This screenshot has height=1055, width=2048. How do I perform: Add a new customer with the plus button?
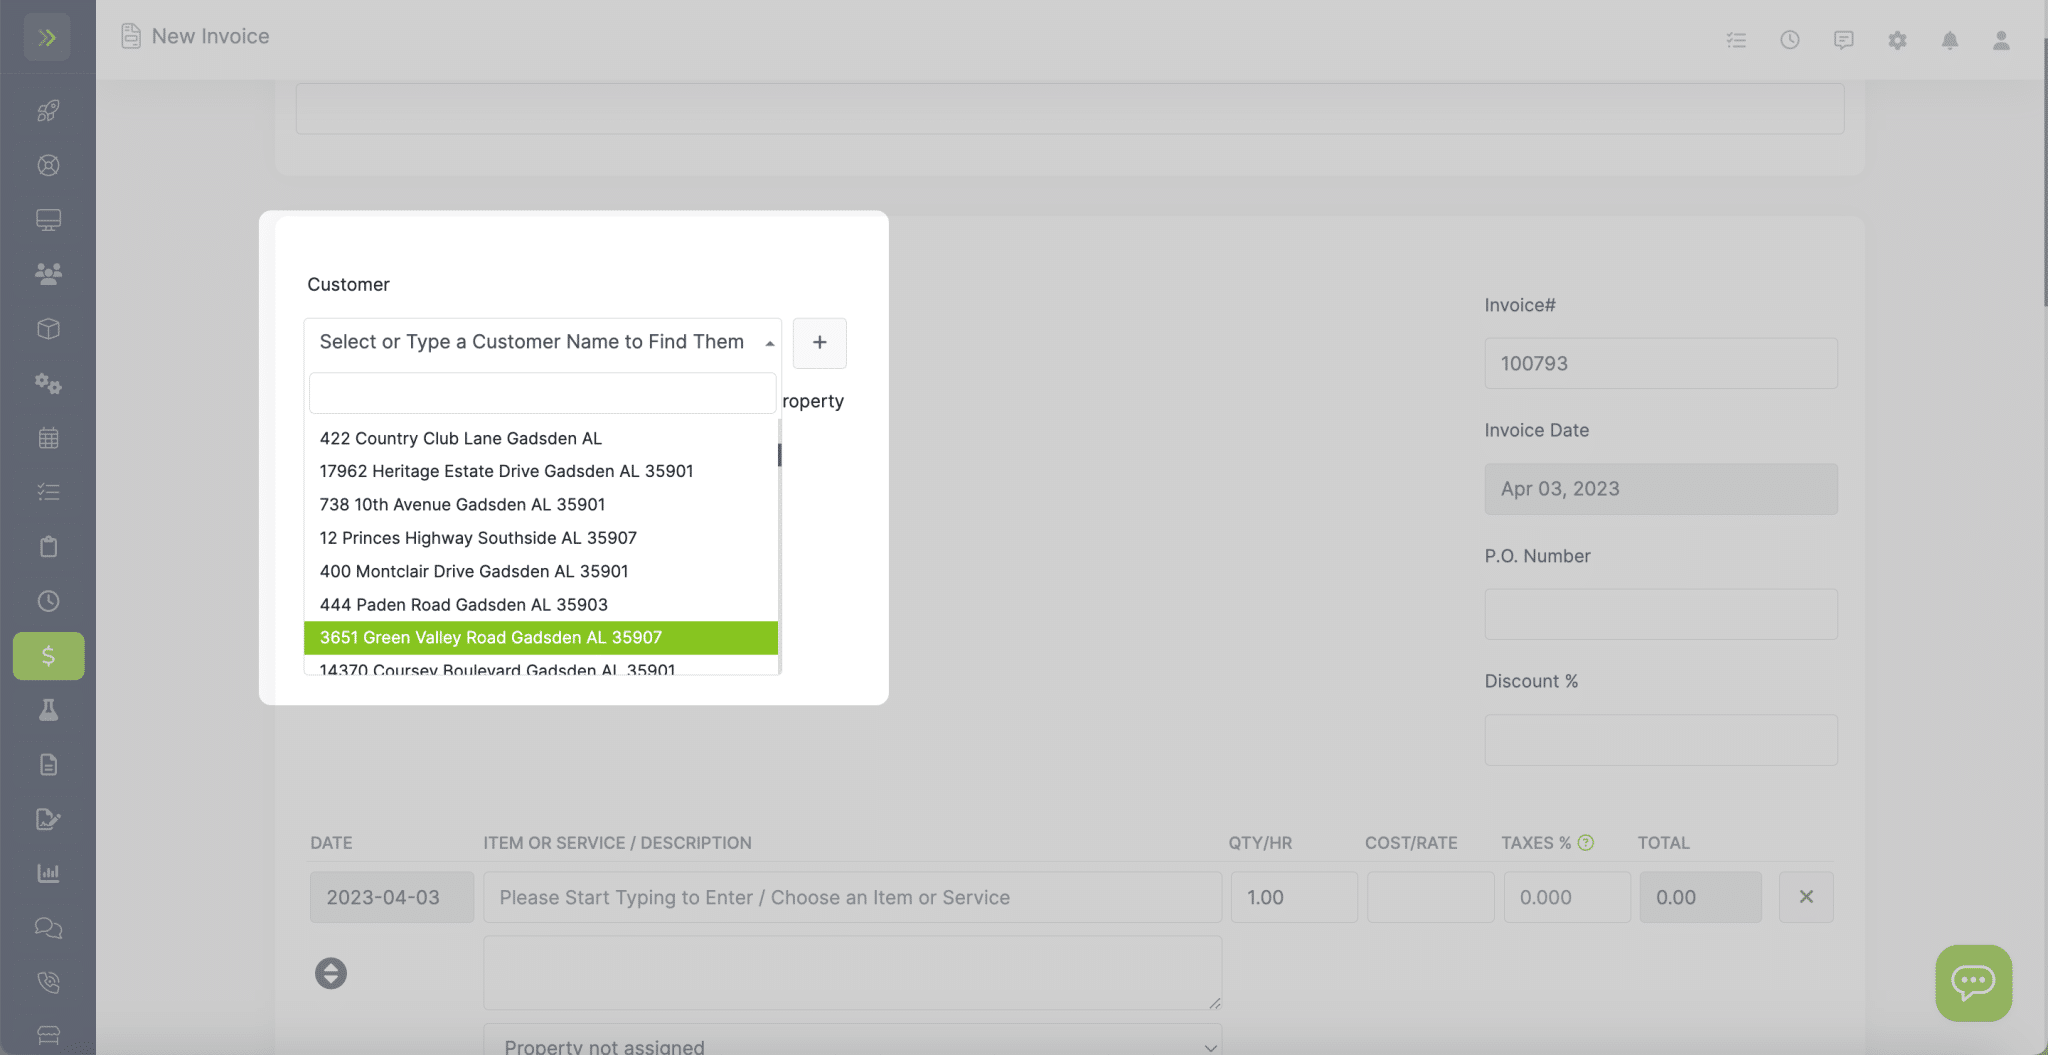click(x=818, y=343)
